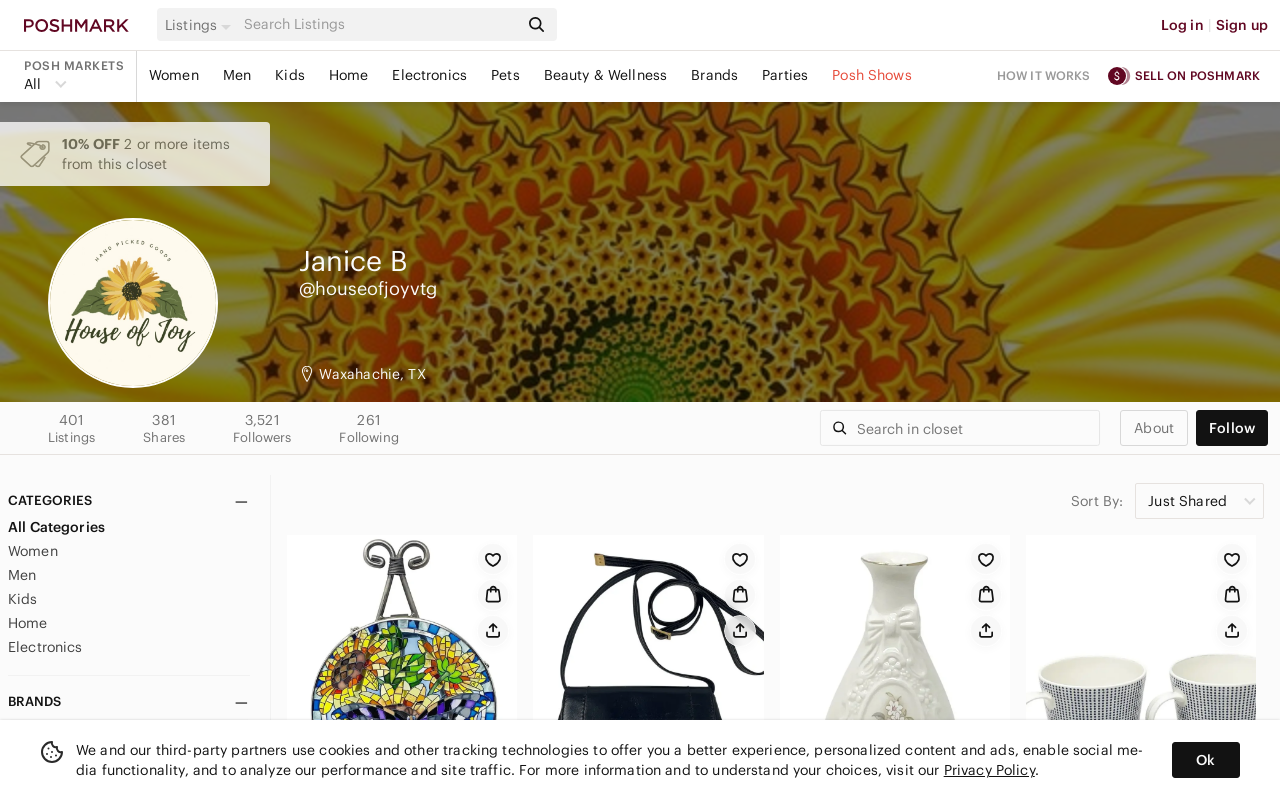The image size is (1280, 800).
Task: Filter closet by Electronics category
Action: 45,647
